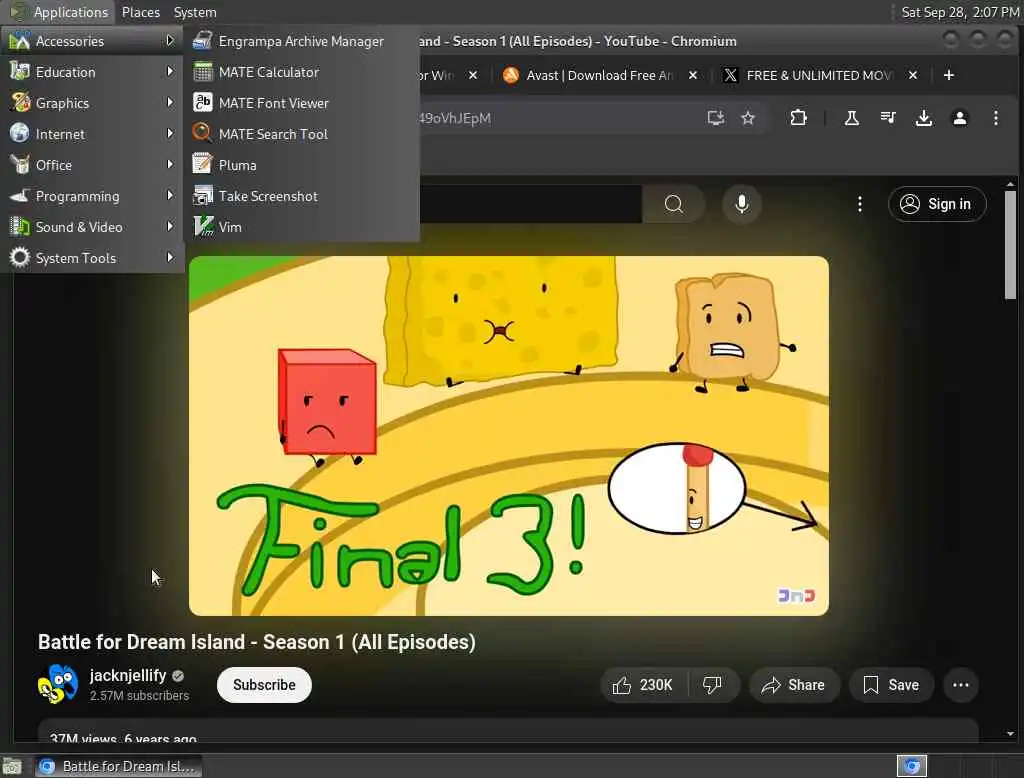Click the YouTube search magnifier icon
Viewport: 1024px width, 778px height.
click(x=673, y=204)
